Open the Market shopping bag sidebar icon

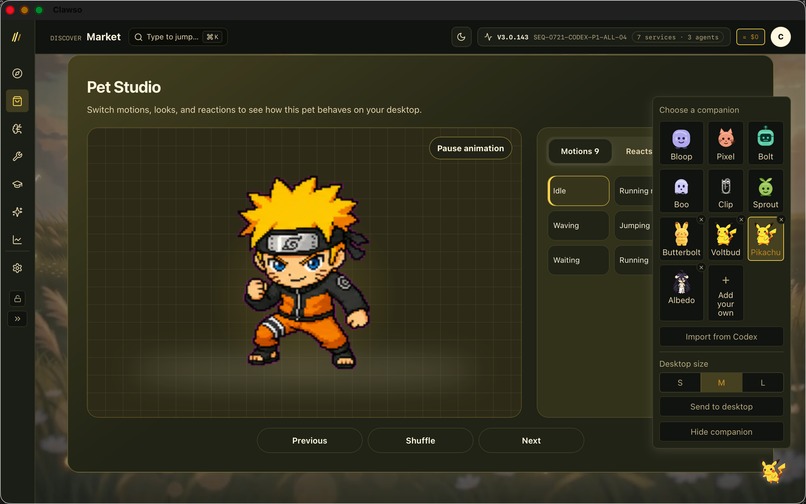click(17, 101)
